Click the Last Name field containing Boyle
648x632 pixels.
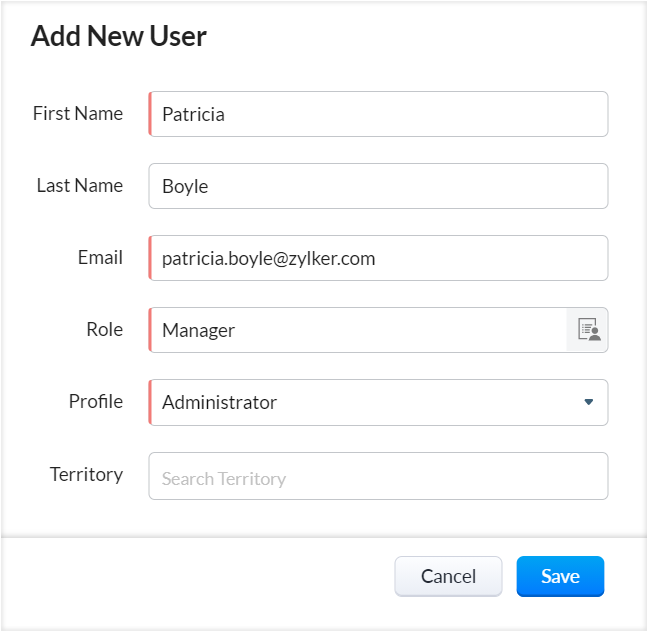[378, 186]
